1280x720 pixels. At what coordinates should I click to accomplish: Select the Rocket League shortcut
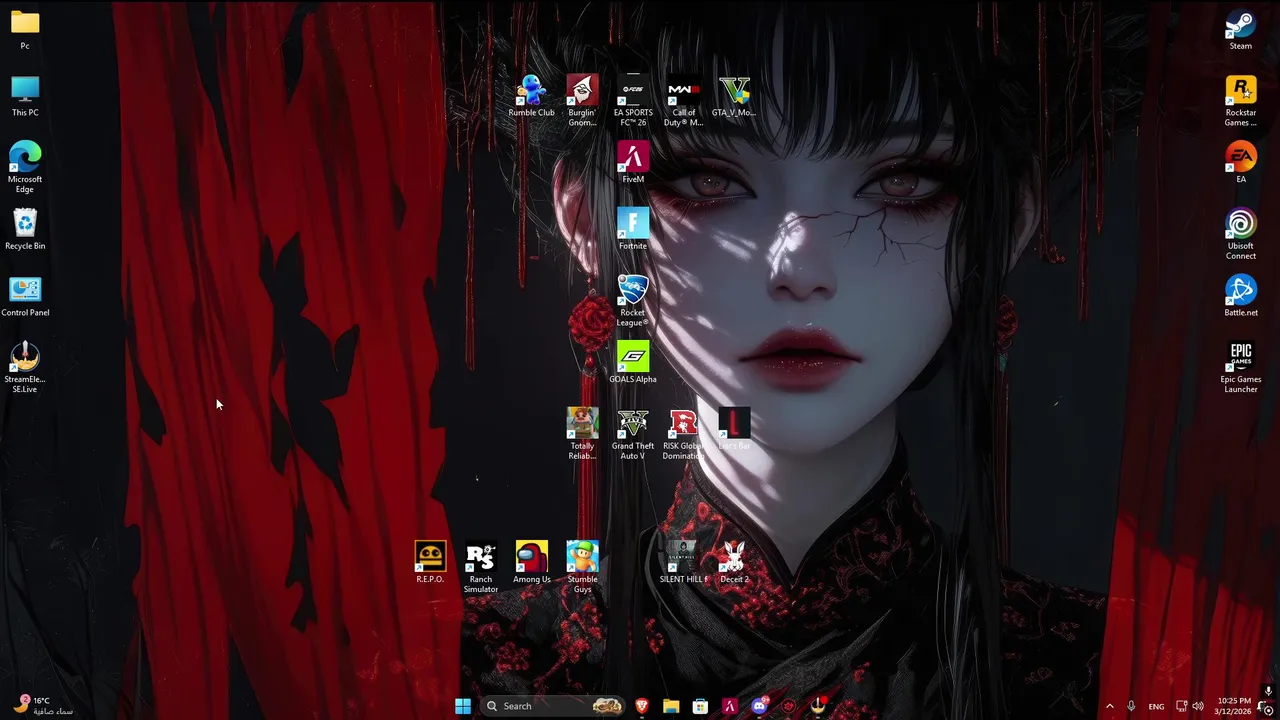(633, 301)
